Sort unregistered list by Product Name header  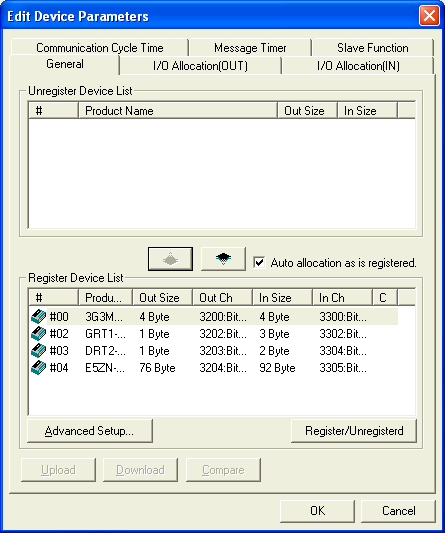[178, 110]
